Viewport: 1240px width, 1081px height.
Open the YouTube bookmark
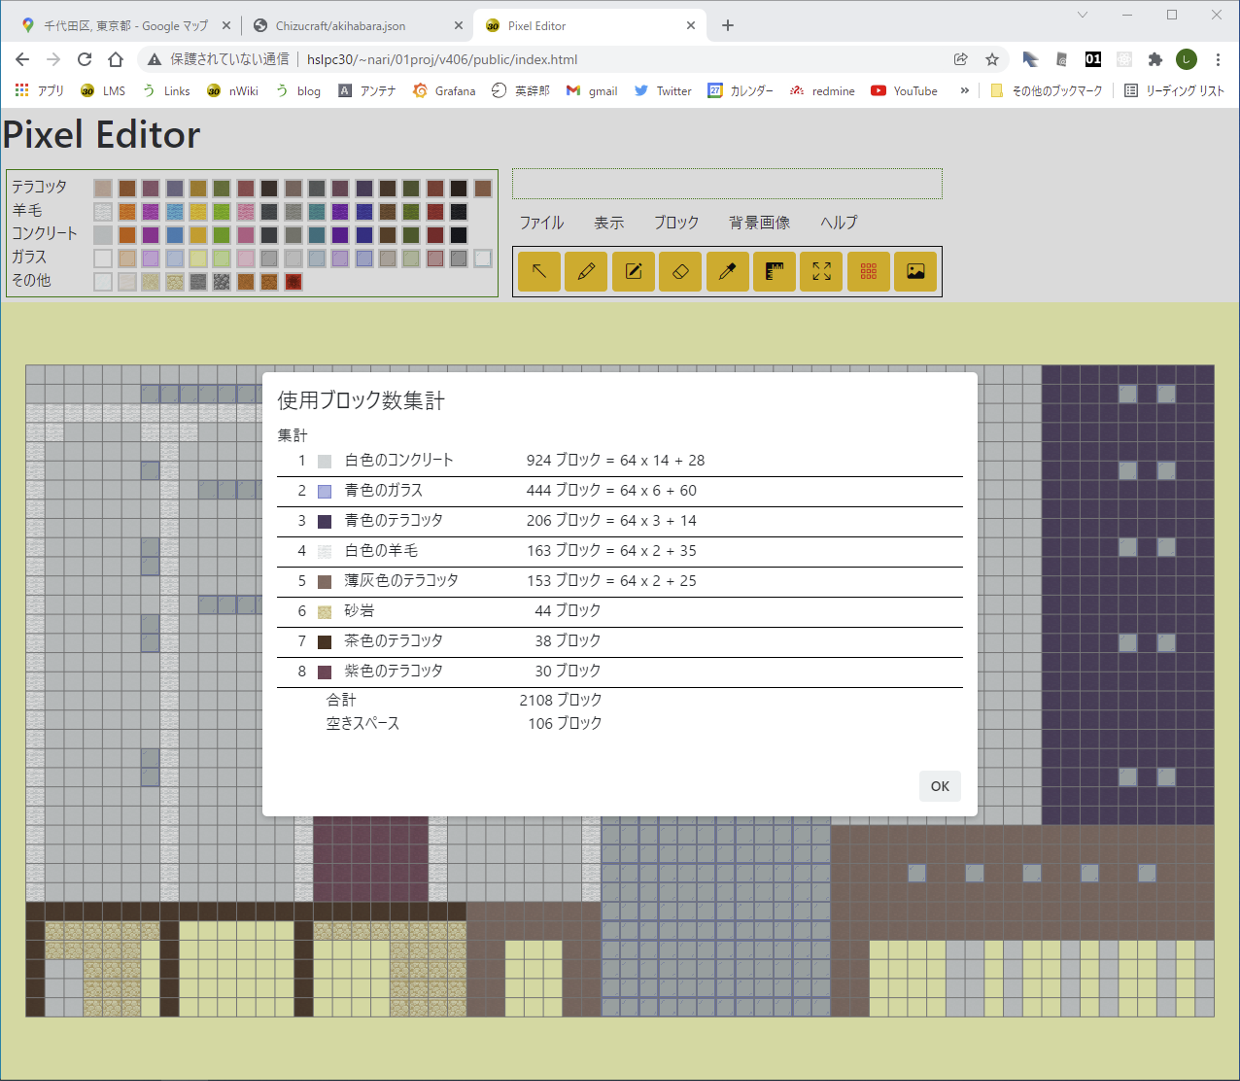pyautogui.click(x=904, y=91)
